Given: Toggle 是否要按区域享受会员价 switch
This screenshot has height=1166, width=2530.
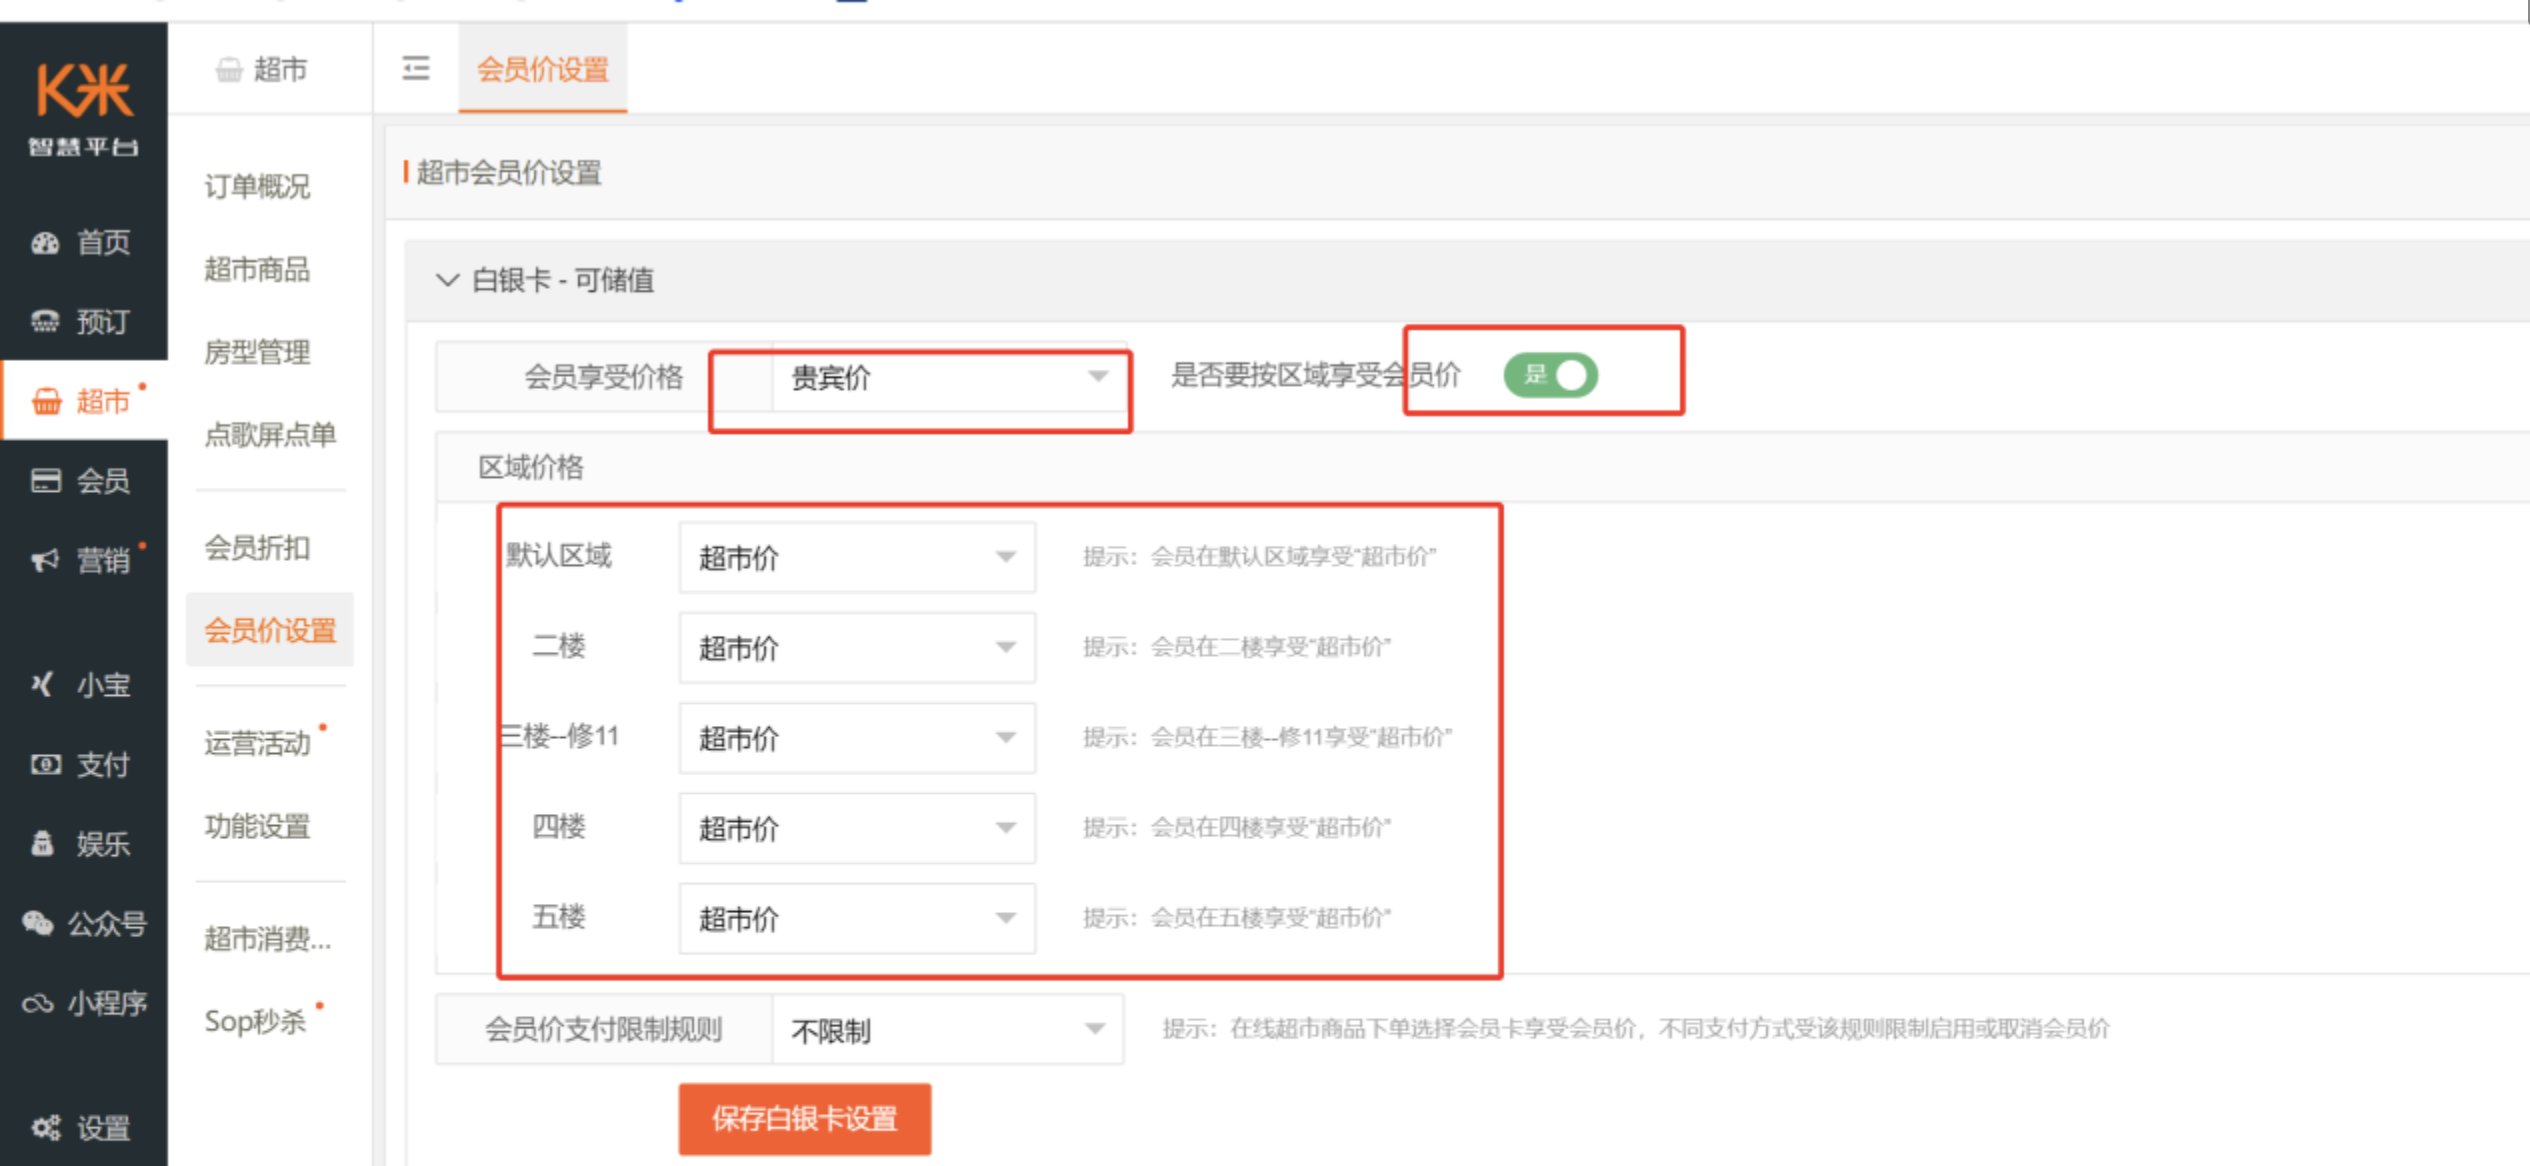Looking at the screenshot, I should (1550, 375).
